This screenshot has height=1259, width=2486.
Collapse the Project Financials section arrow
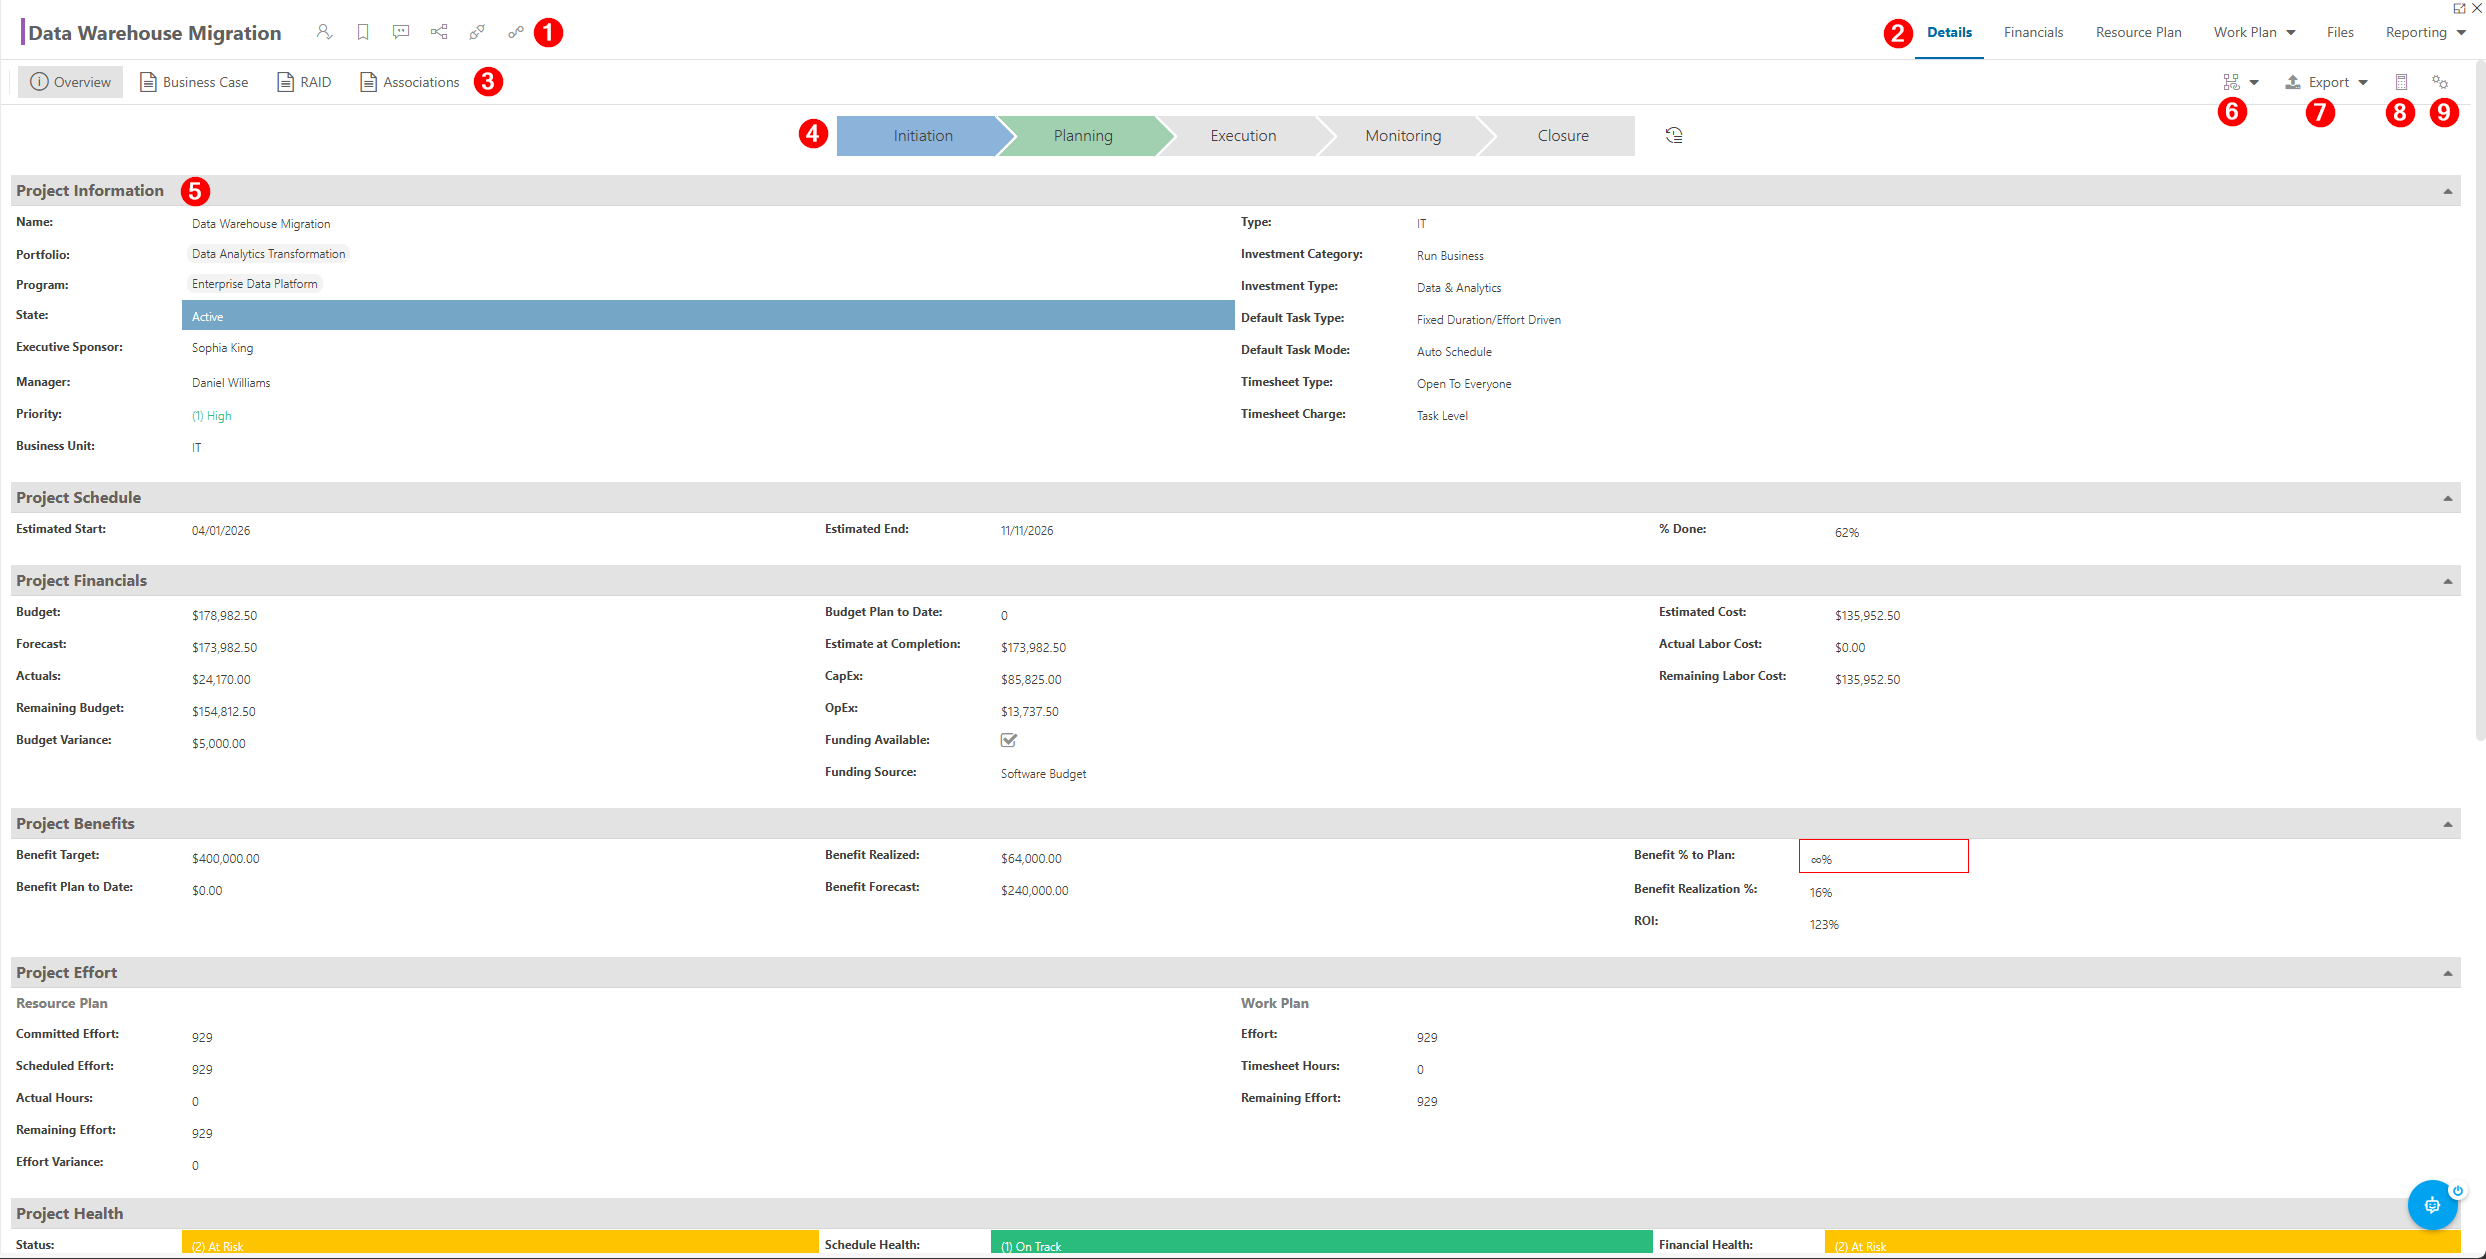coord(2448,581)
